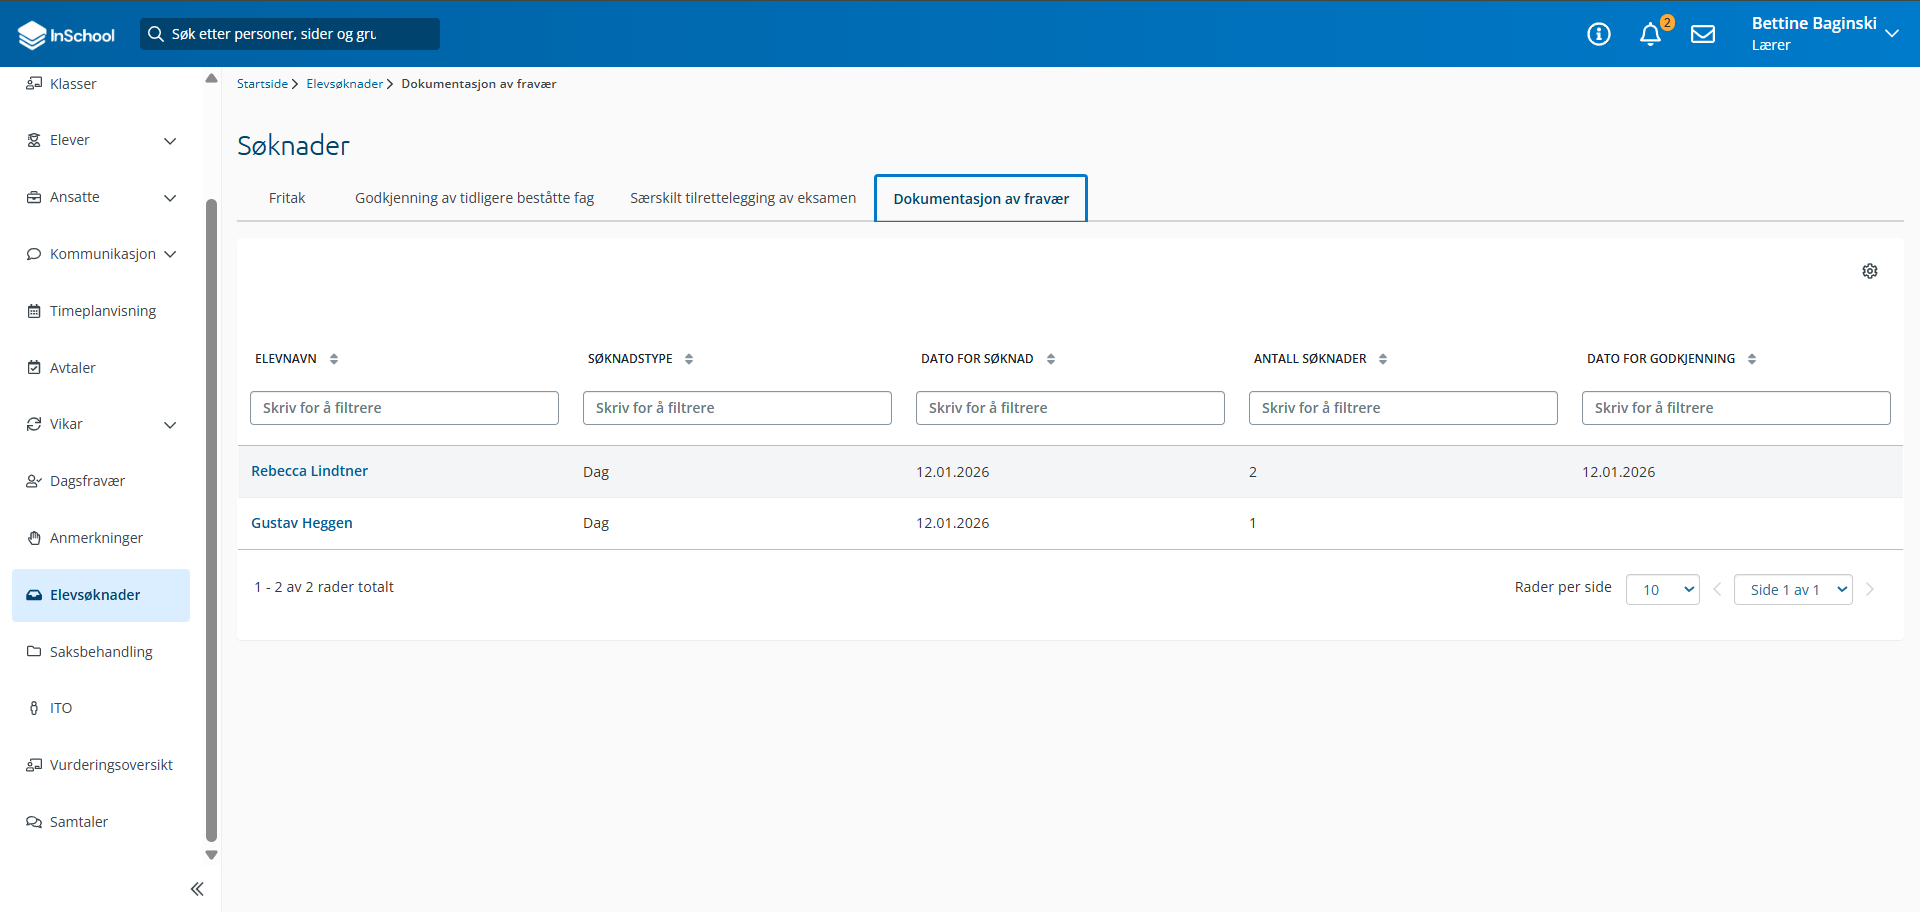Sort by Dato for søknad arrows

click(x=1051, y=359)
